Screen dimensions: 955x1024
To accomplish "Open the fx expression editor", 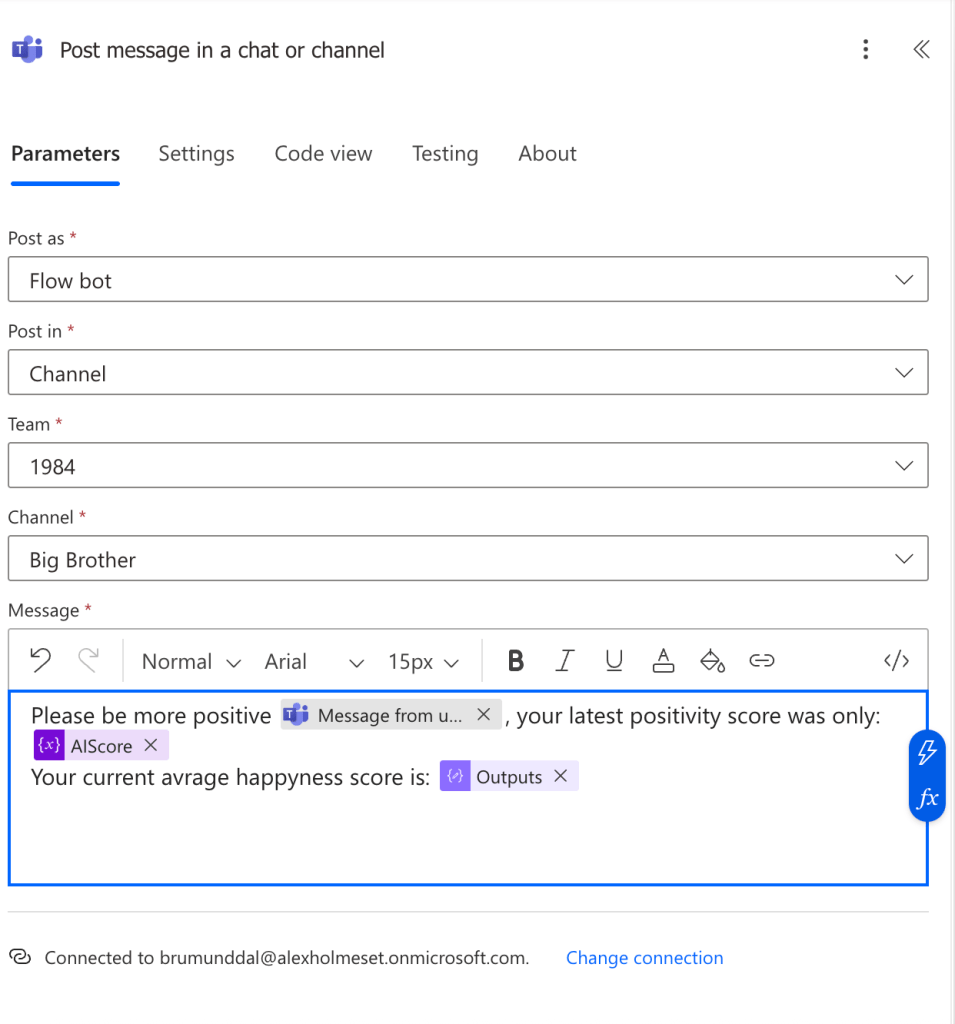I will tap(927, 798).
